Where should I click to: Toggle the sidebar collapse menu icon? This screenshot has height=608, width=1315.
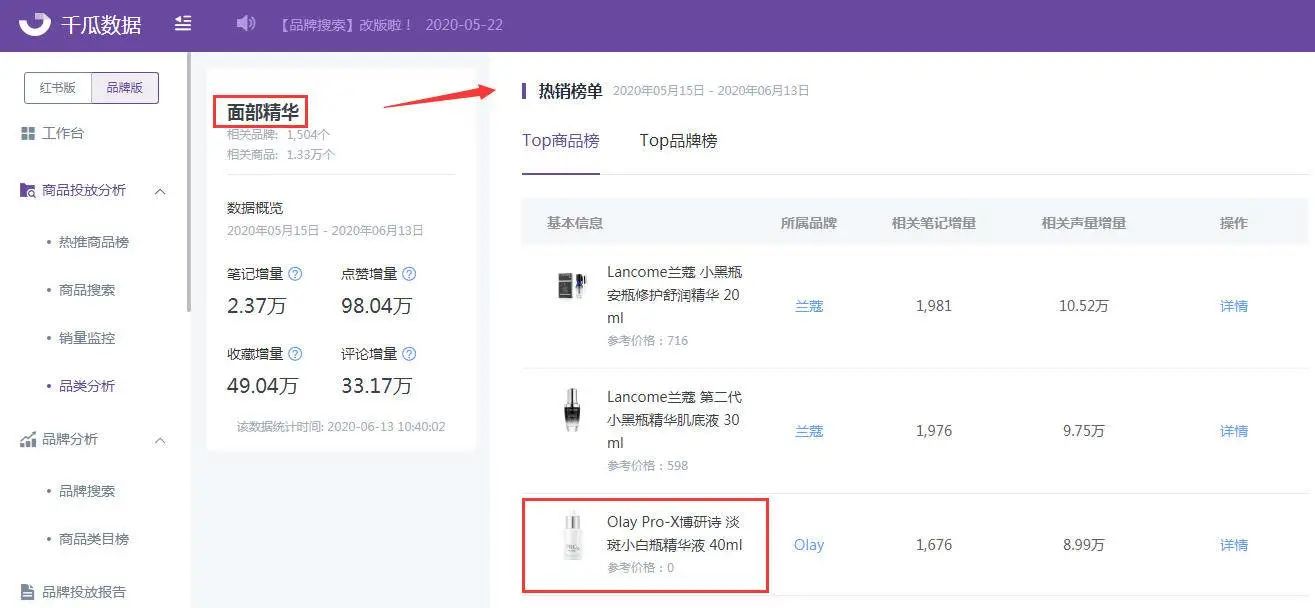coord(183,23)
